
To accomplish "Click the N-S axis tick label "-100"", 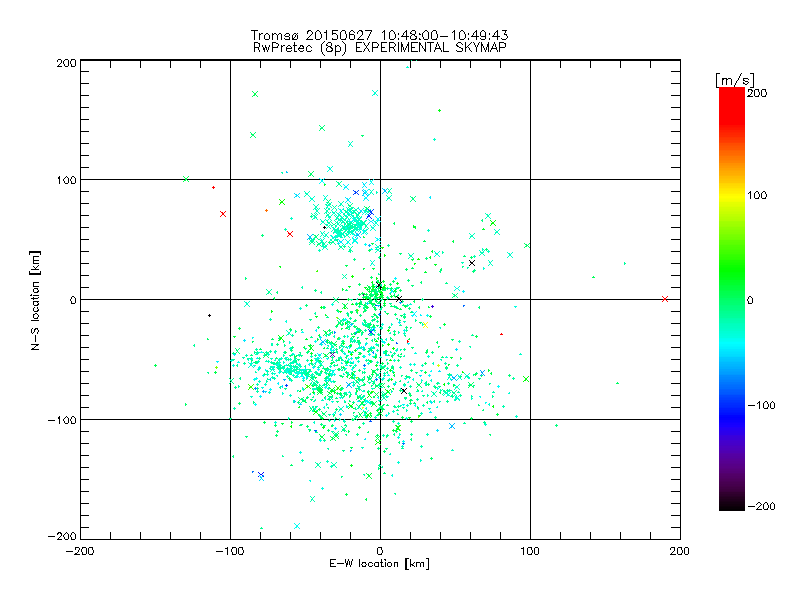I will tap(62, 420).
